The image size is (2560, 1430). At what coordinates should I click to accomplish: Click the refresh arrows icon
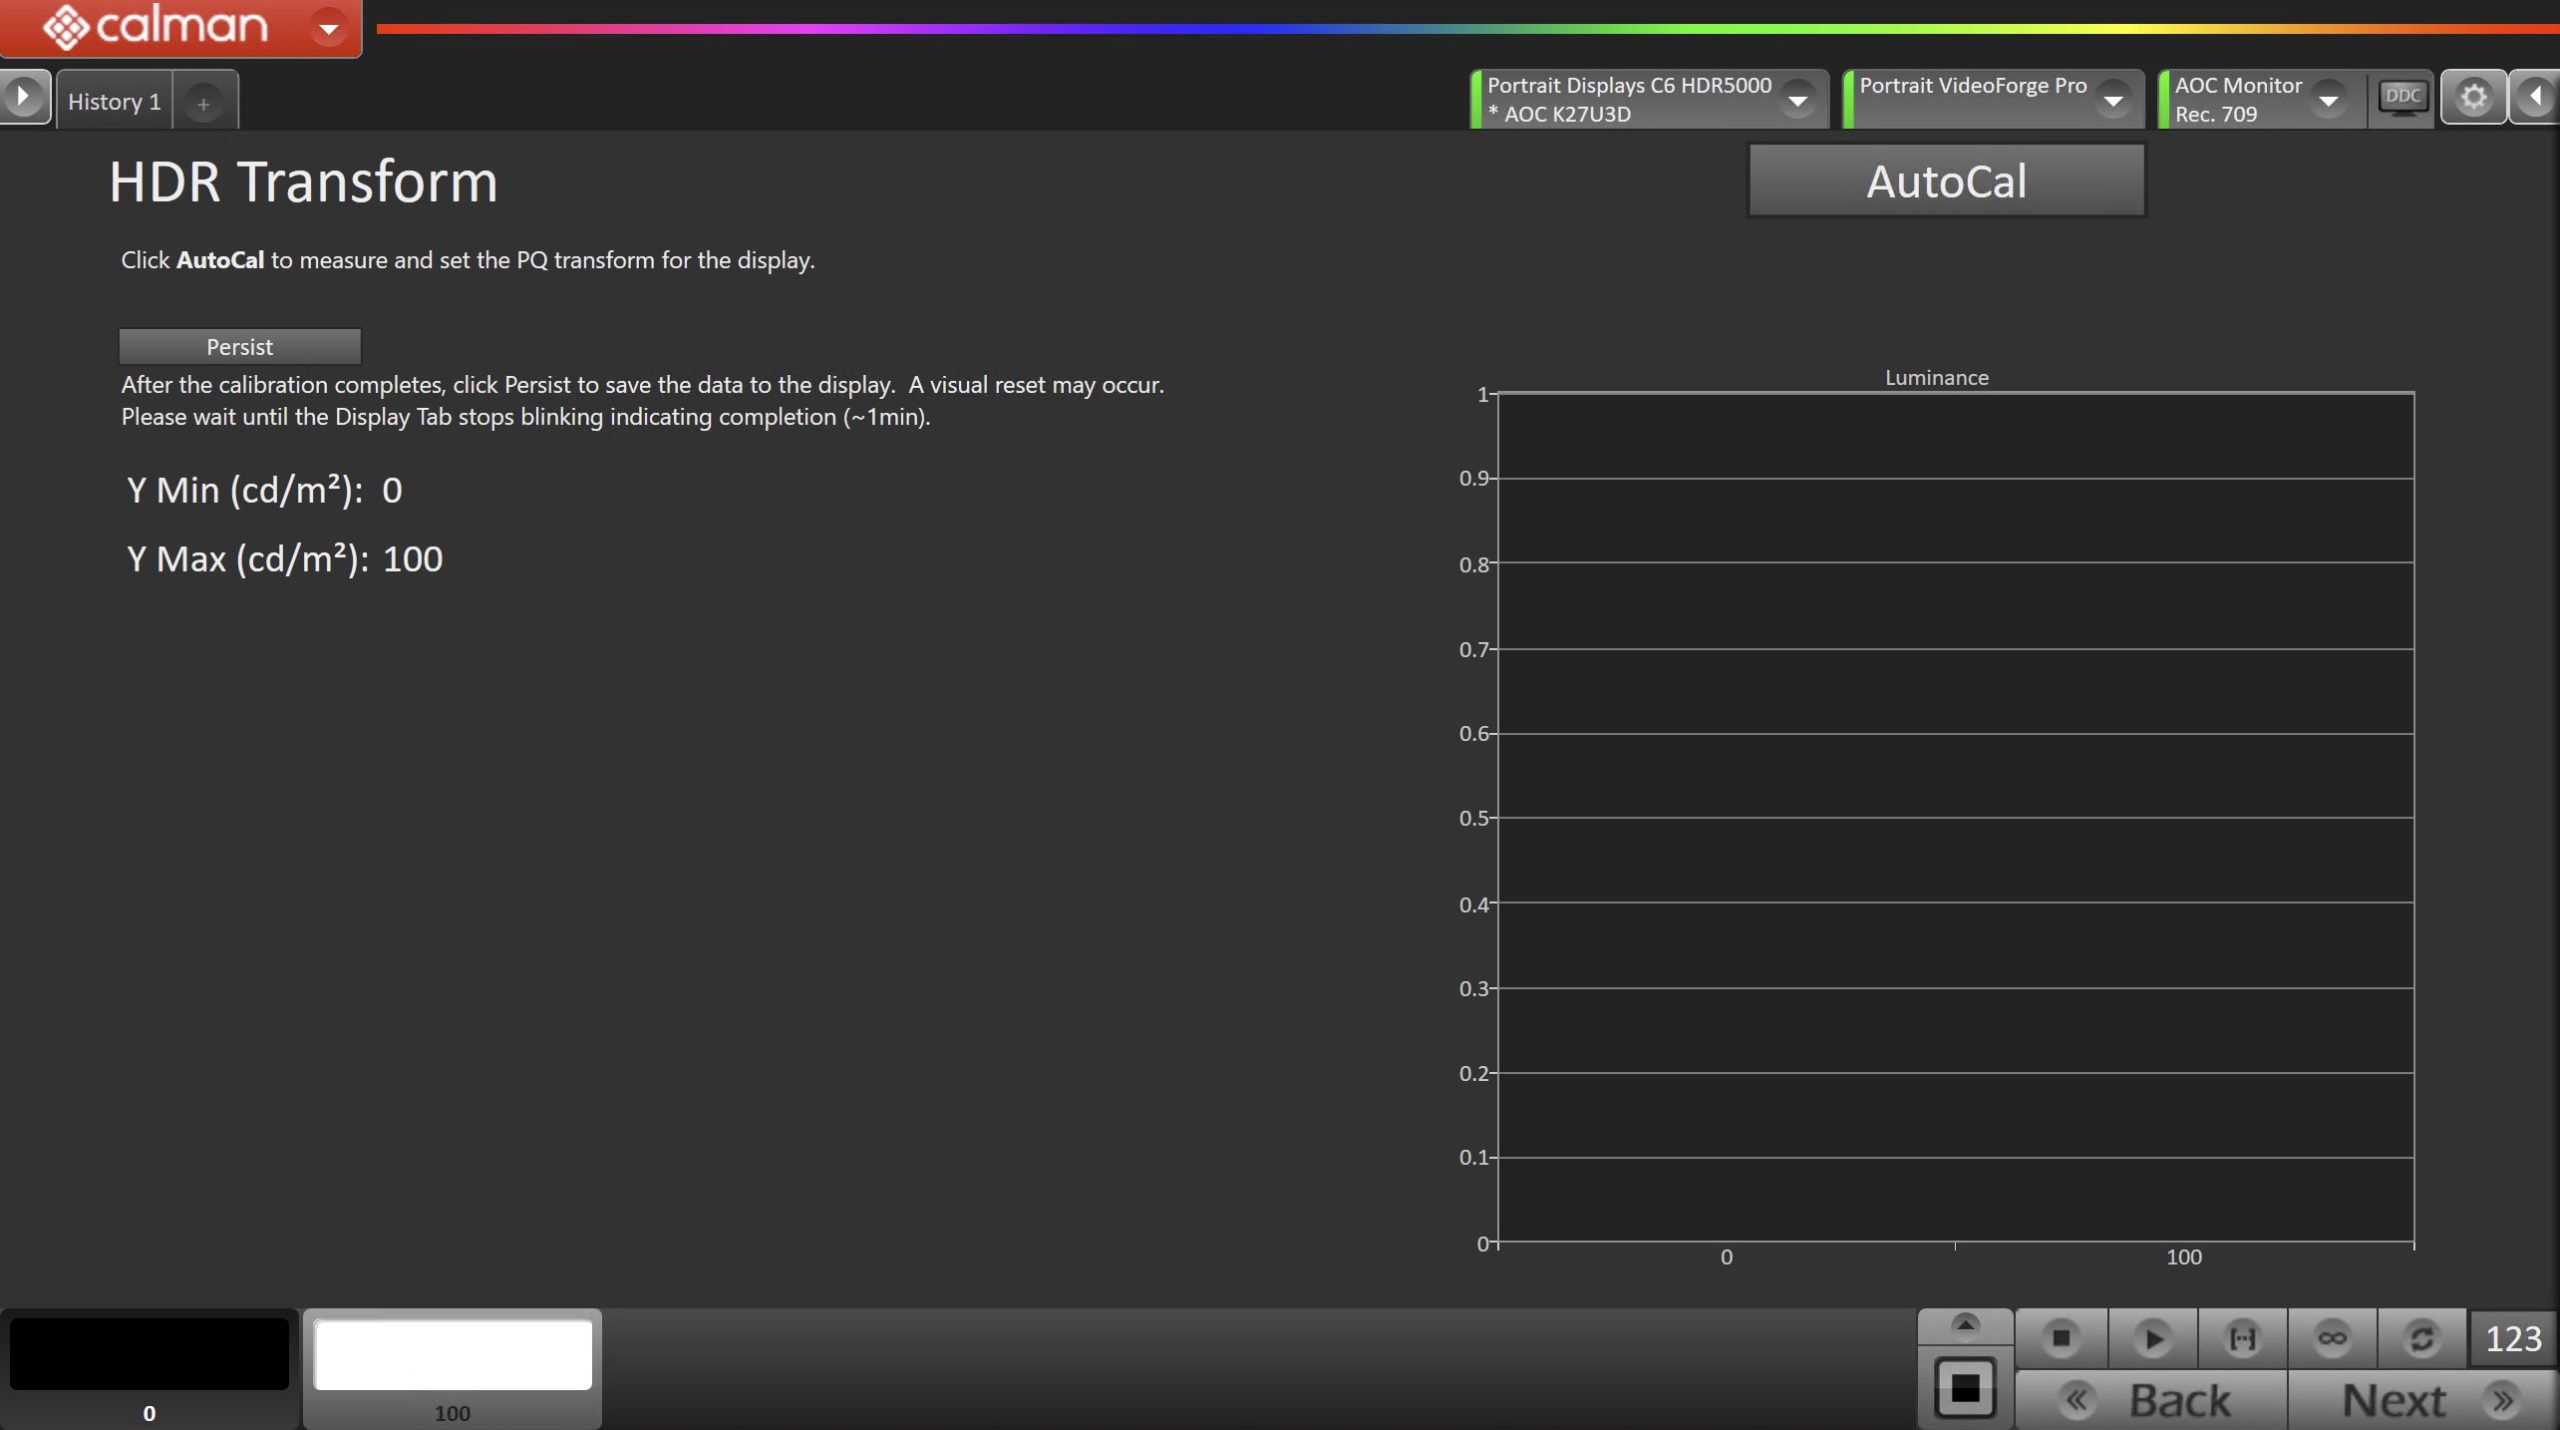2421,1338
